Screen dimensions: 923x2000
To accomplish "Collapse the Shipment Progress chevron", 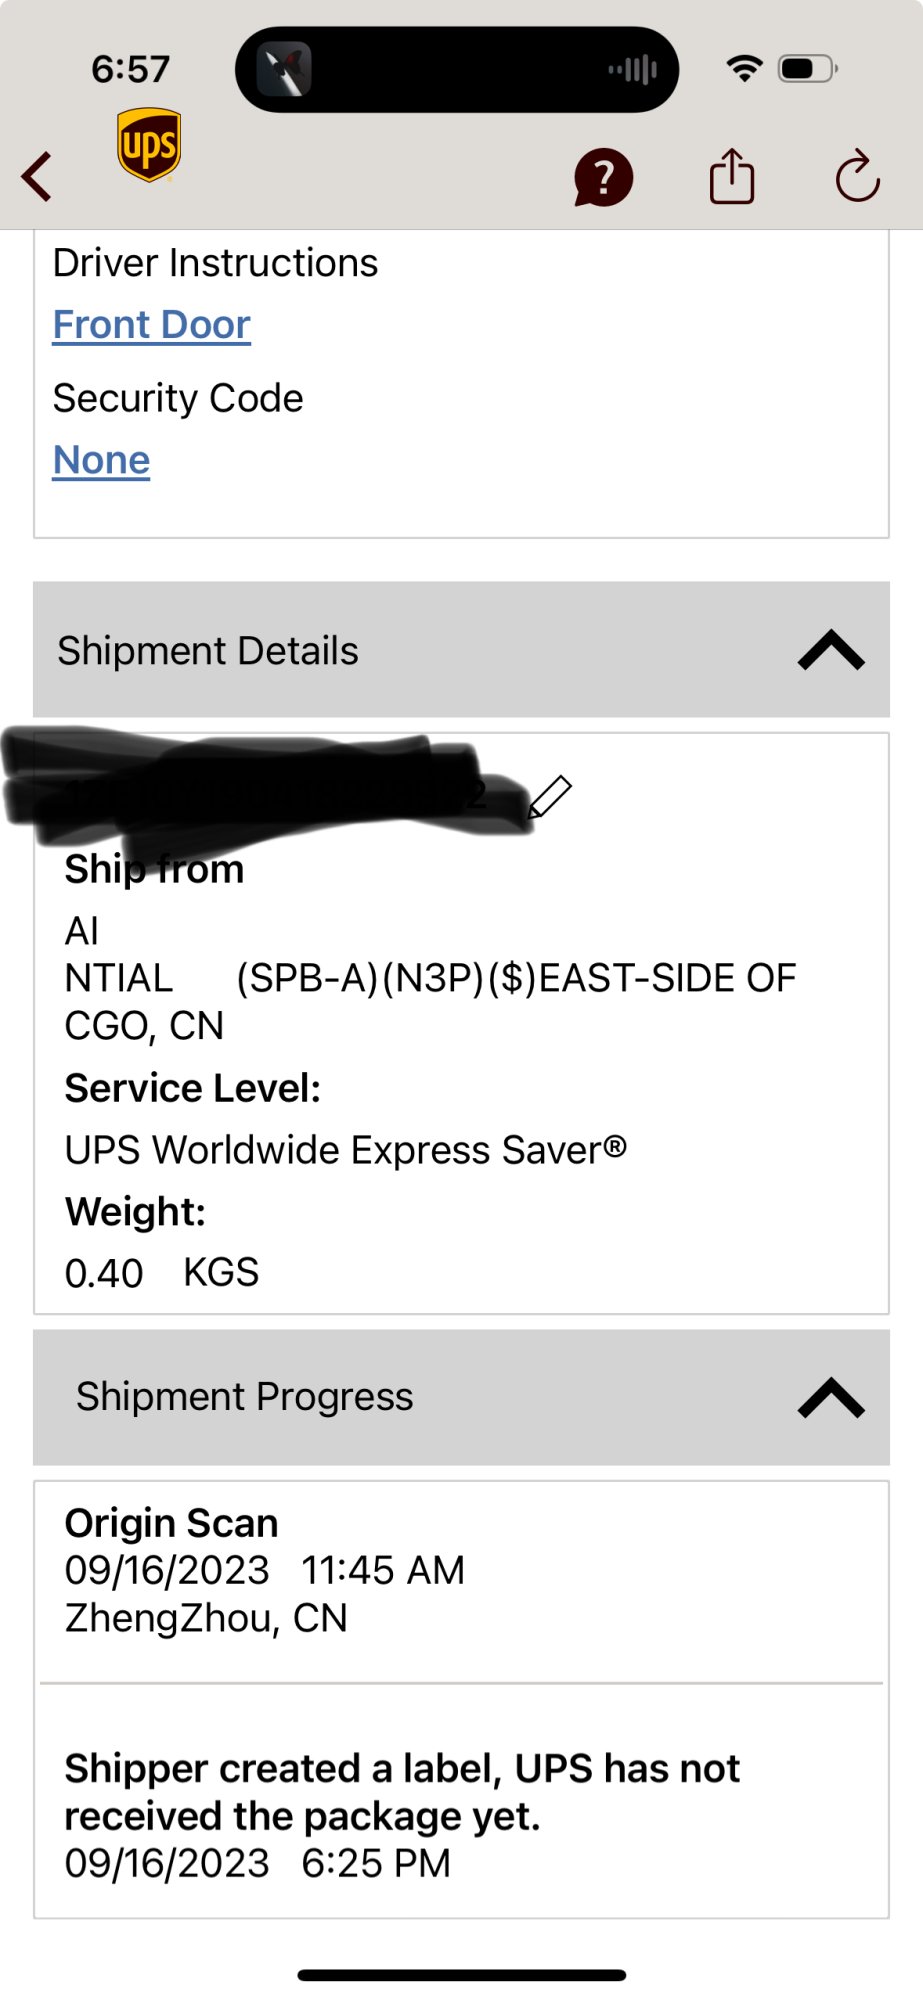I will click(x=831, y=1398).
